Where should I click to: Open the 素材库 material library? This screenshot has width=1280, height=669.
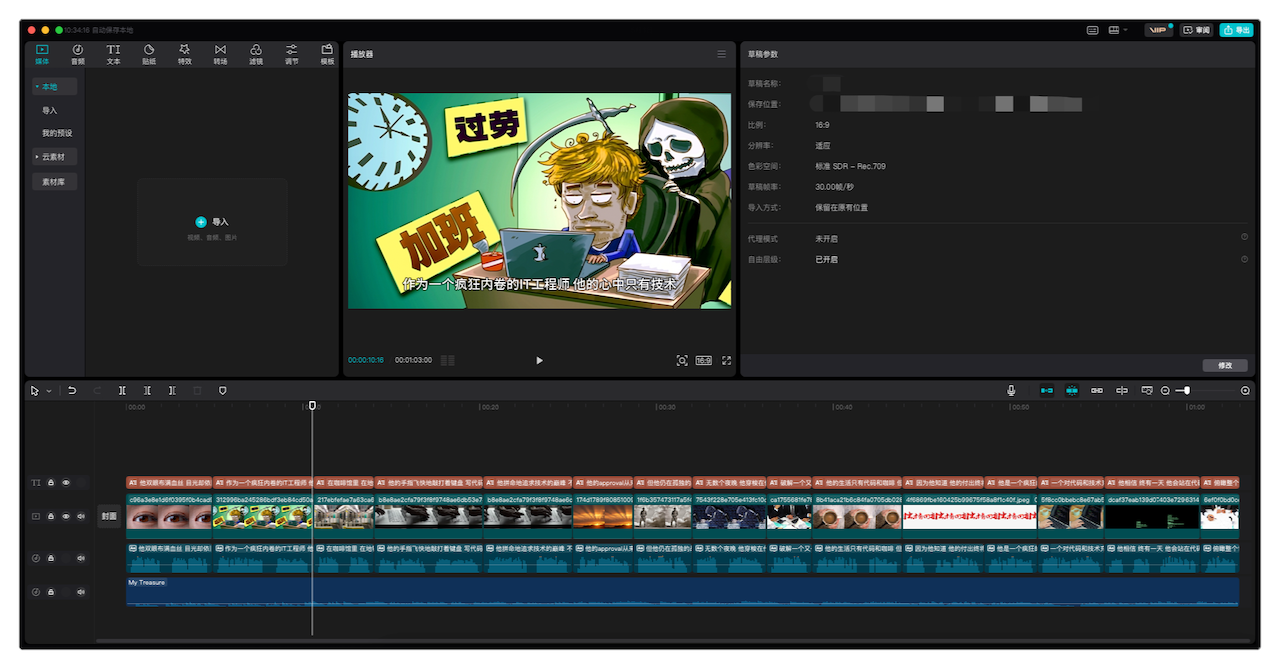[54, 182]
